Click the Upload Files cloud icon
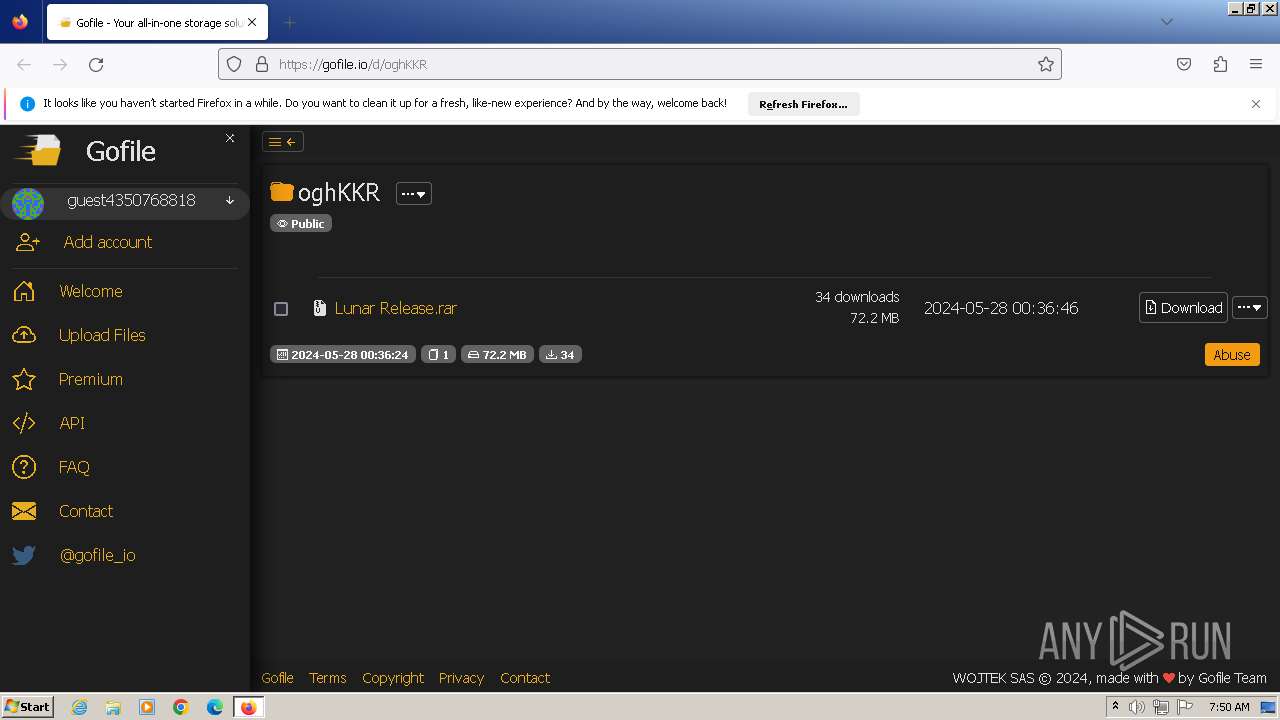 point(24,335)
